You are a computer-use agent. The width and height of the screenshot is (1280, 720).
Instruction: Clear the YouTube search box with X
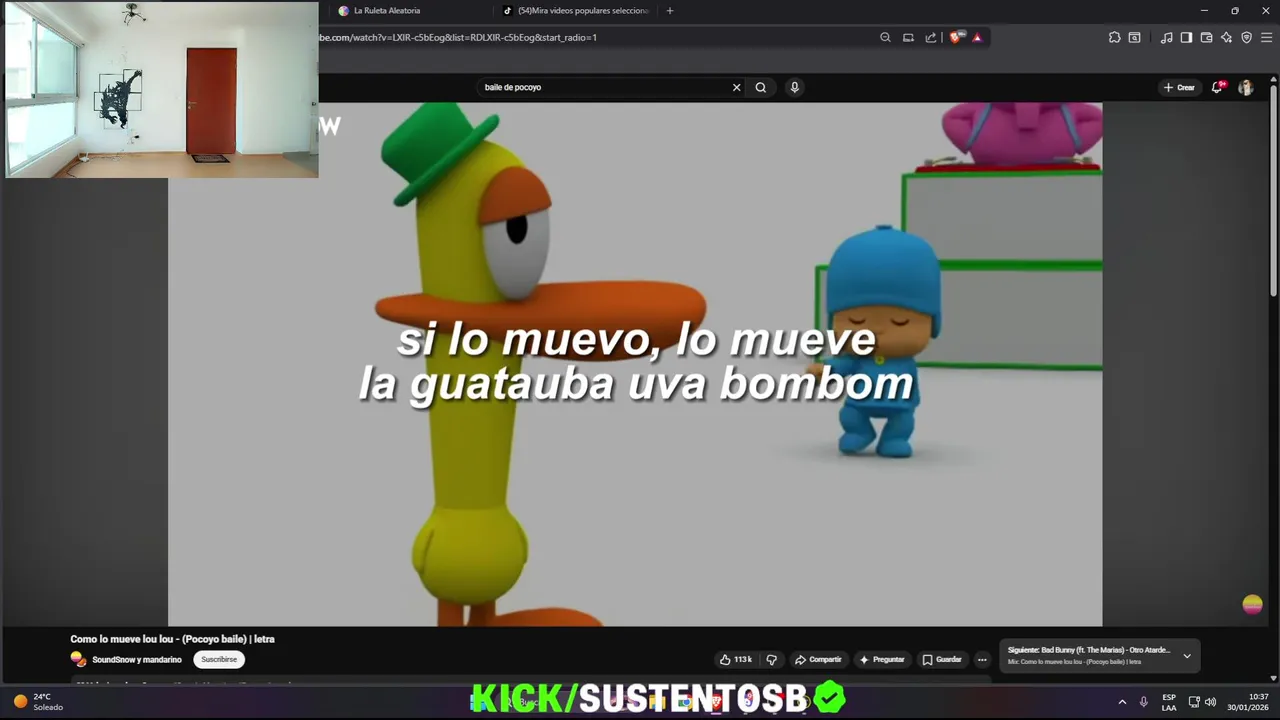pyautogui.click(x=737, y=87)
